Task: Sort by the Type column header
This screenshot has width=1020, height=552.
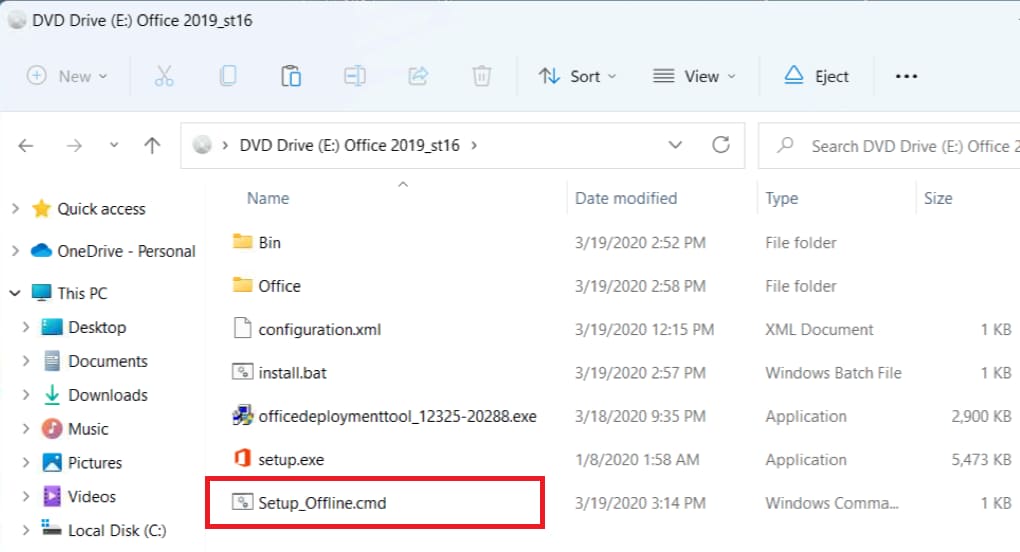Action: pos(781,198)
